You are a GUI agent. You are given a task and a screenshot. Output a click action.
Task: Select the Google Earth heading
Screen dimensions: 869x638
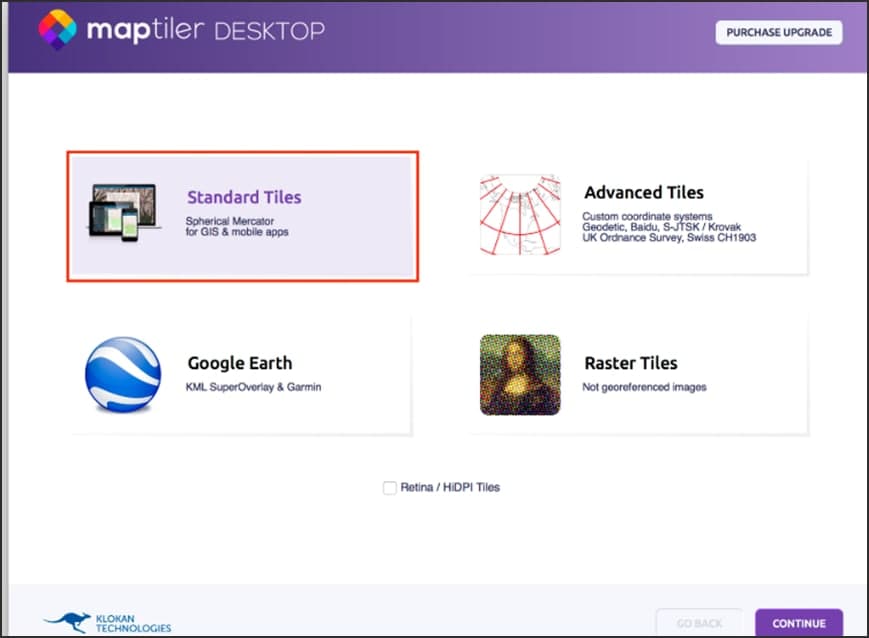coord(239,363)
